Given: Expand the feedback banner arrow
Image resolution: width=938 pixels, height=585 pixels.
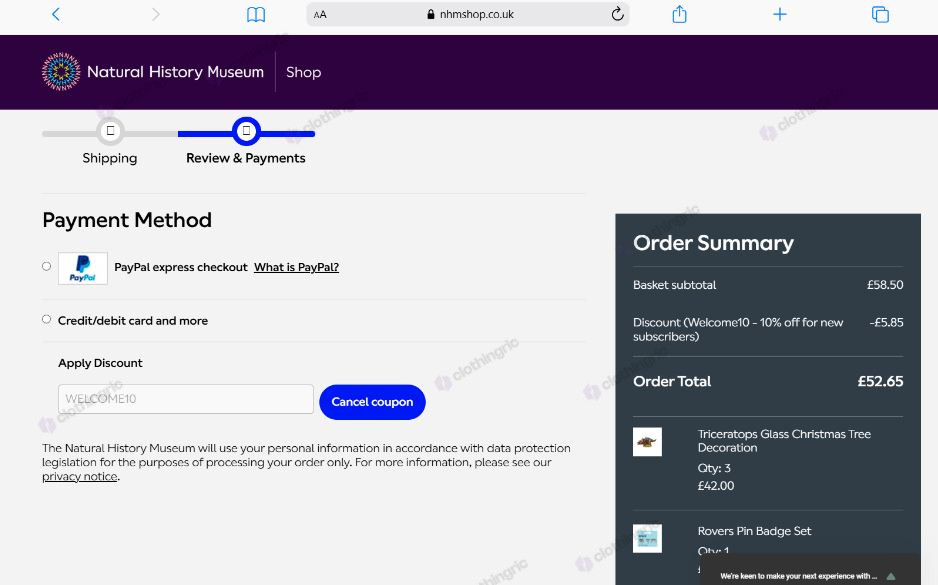Looking at the screenshot, I should [x=891, y=576].
